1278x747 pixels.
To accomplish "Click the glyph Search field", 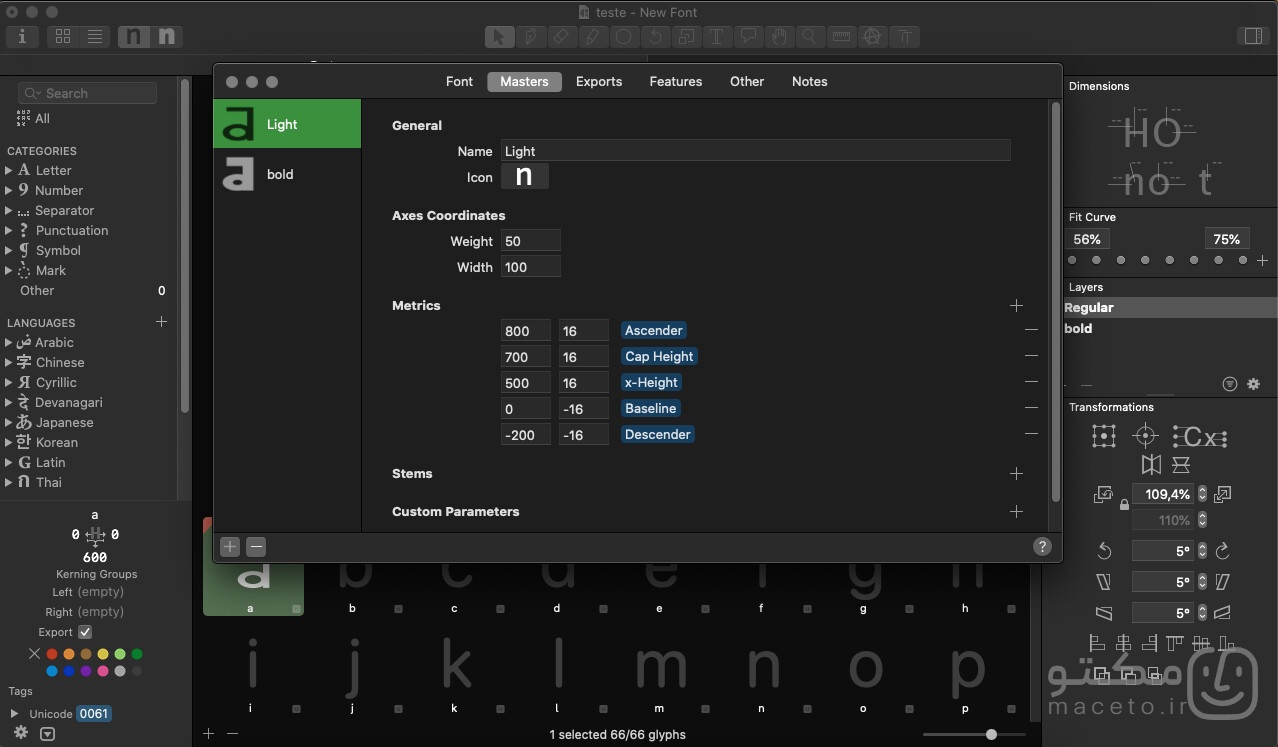I will point(88,93).
